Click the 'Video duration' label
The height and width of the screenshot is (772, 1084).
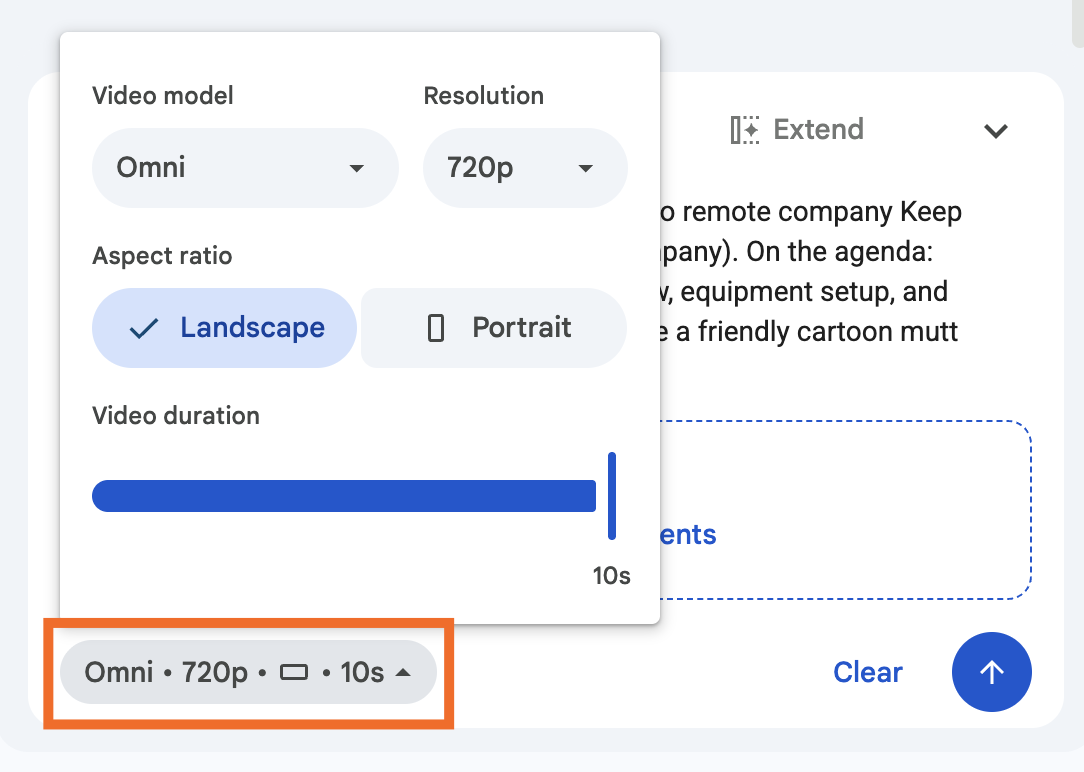click(176, 416)
